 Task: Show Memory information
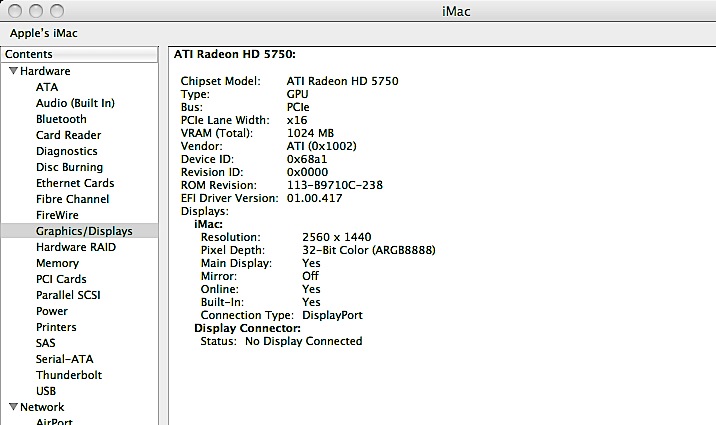(58, 263)
